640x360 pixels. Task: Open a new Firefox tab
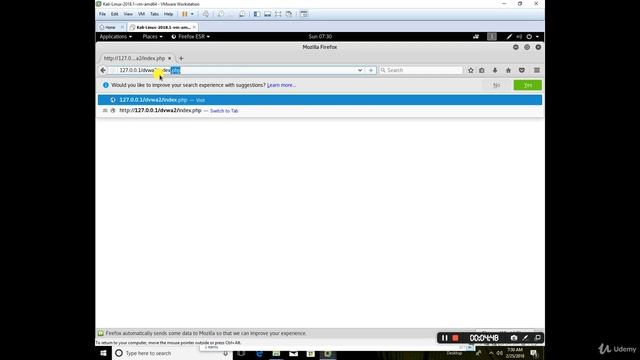[x=181, y=58]
